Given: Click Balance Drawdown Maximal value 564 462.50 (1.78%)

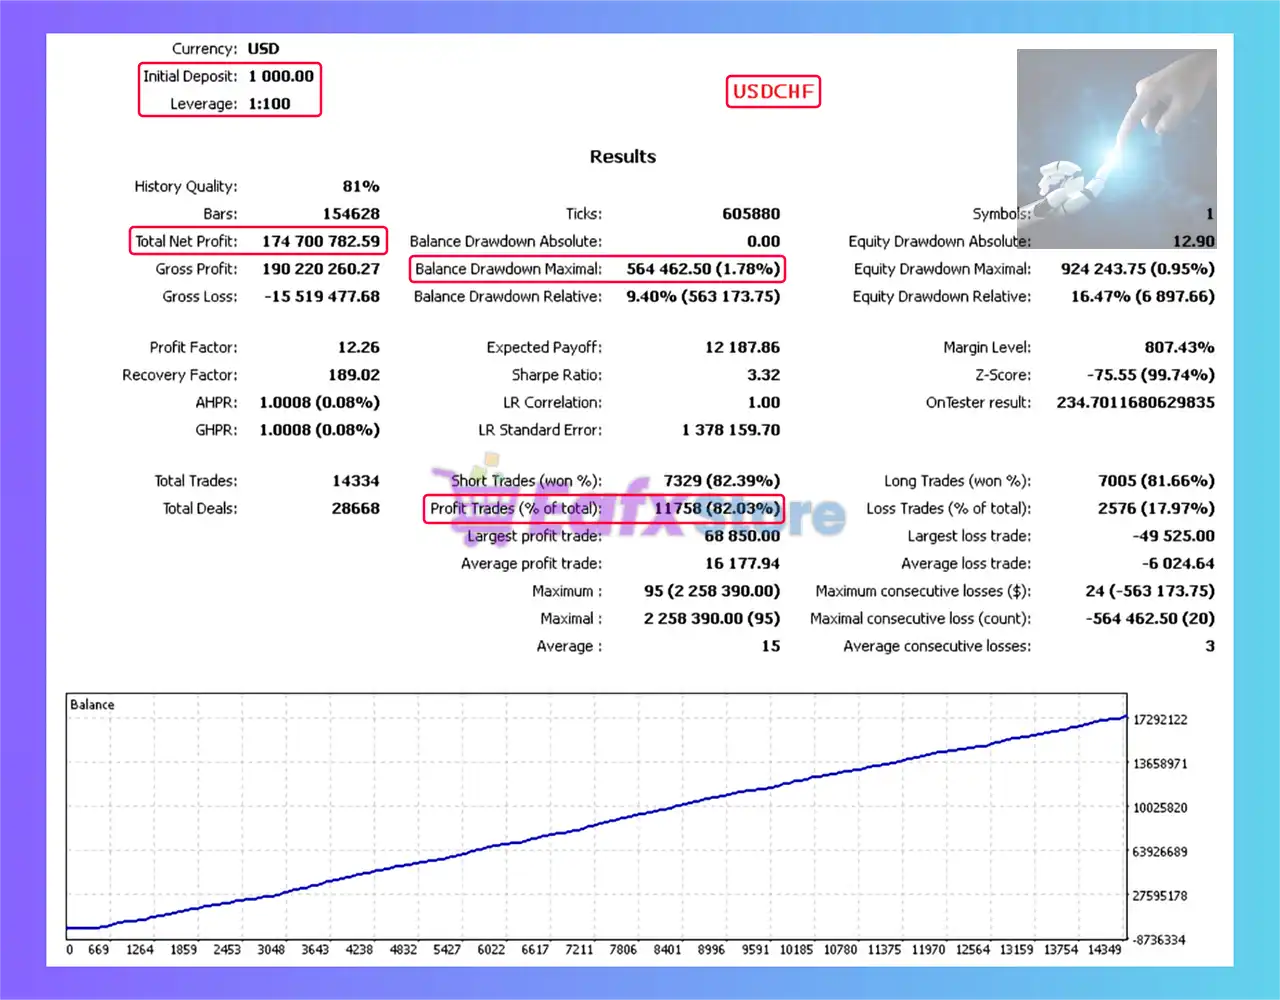Looking at the screenshot, I should [703, 268].
